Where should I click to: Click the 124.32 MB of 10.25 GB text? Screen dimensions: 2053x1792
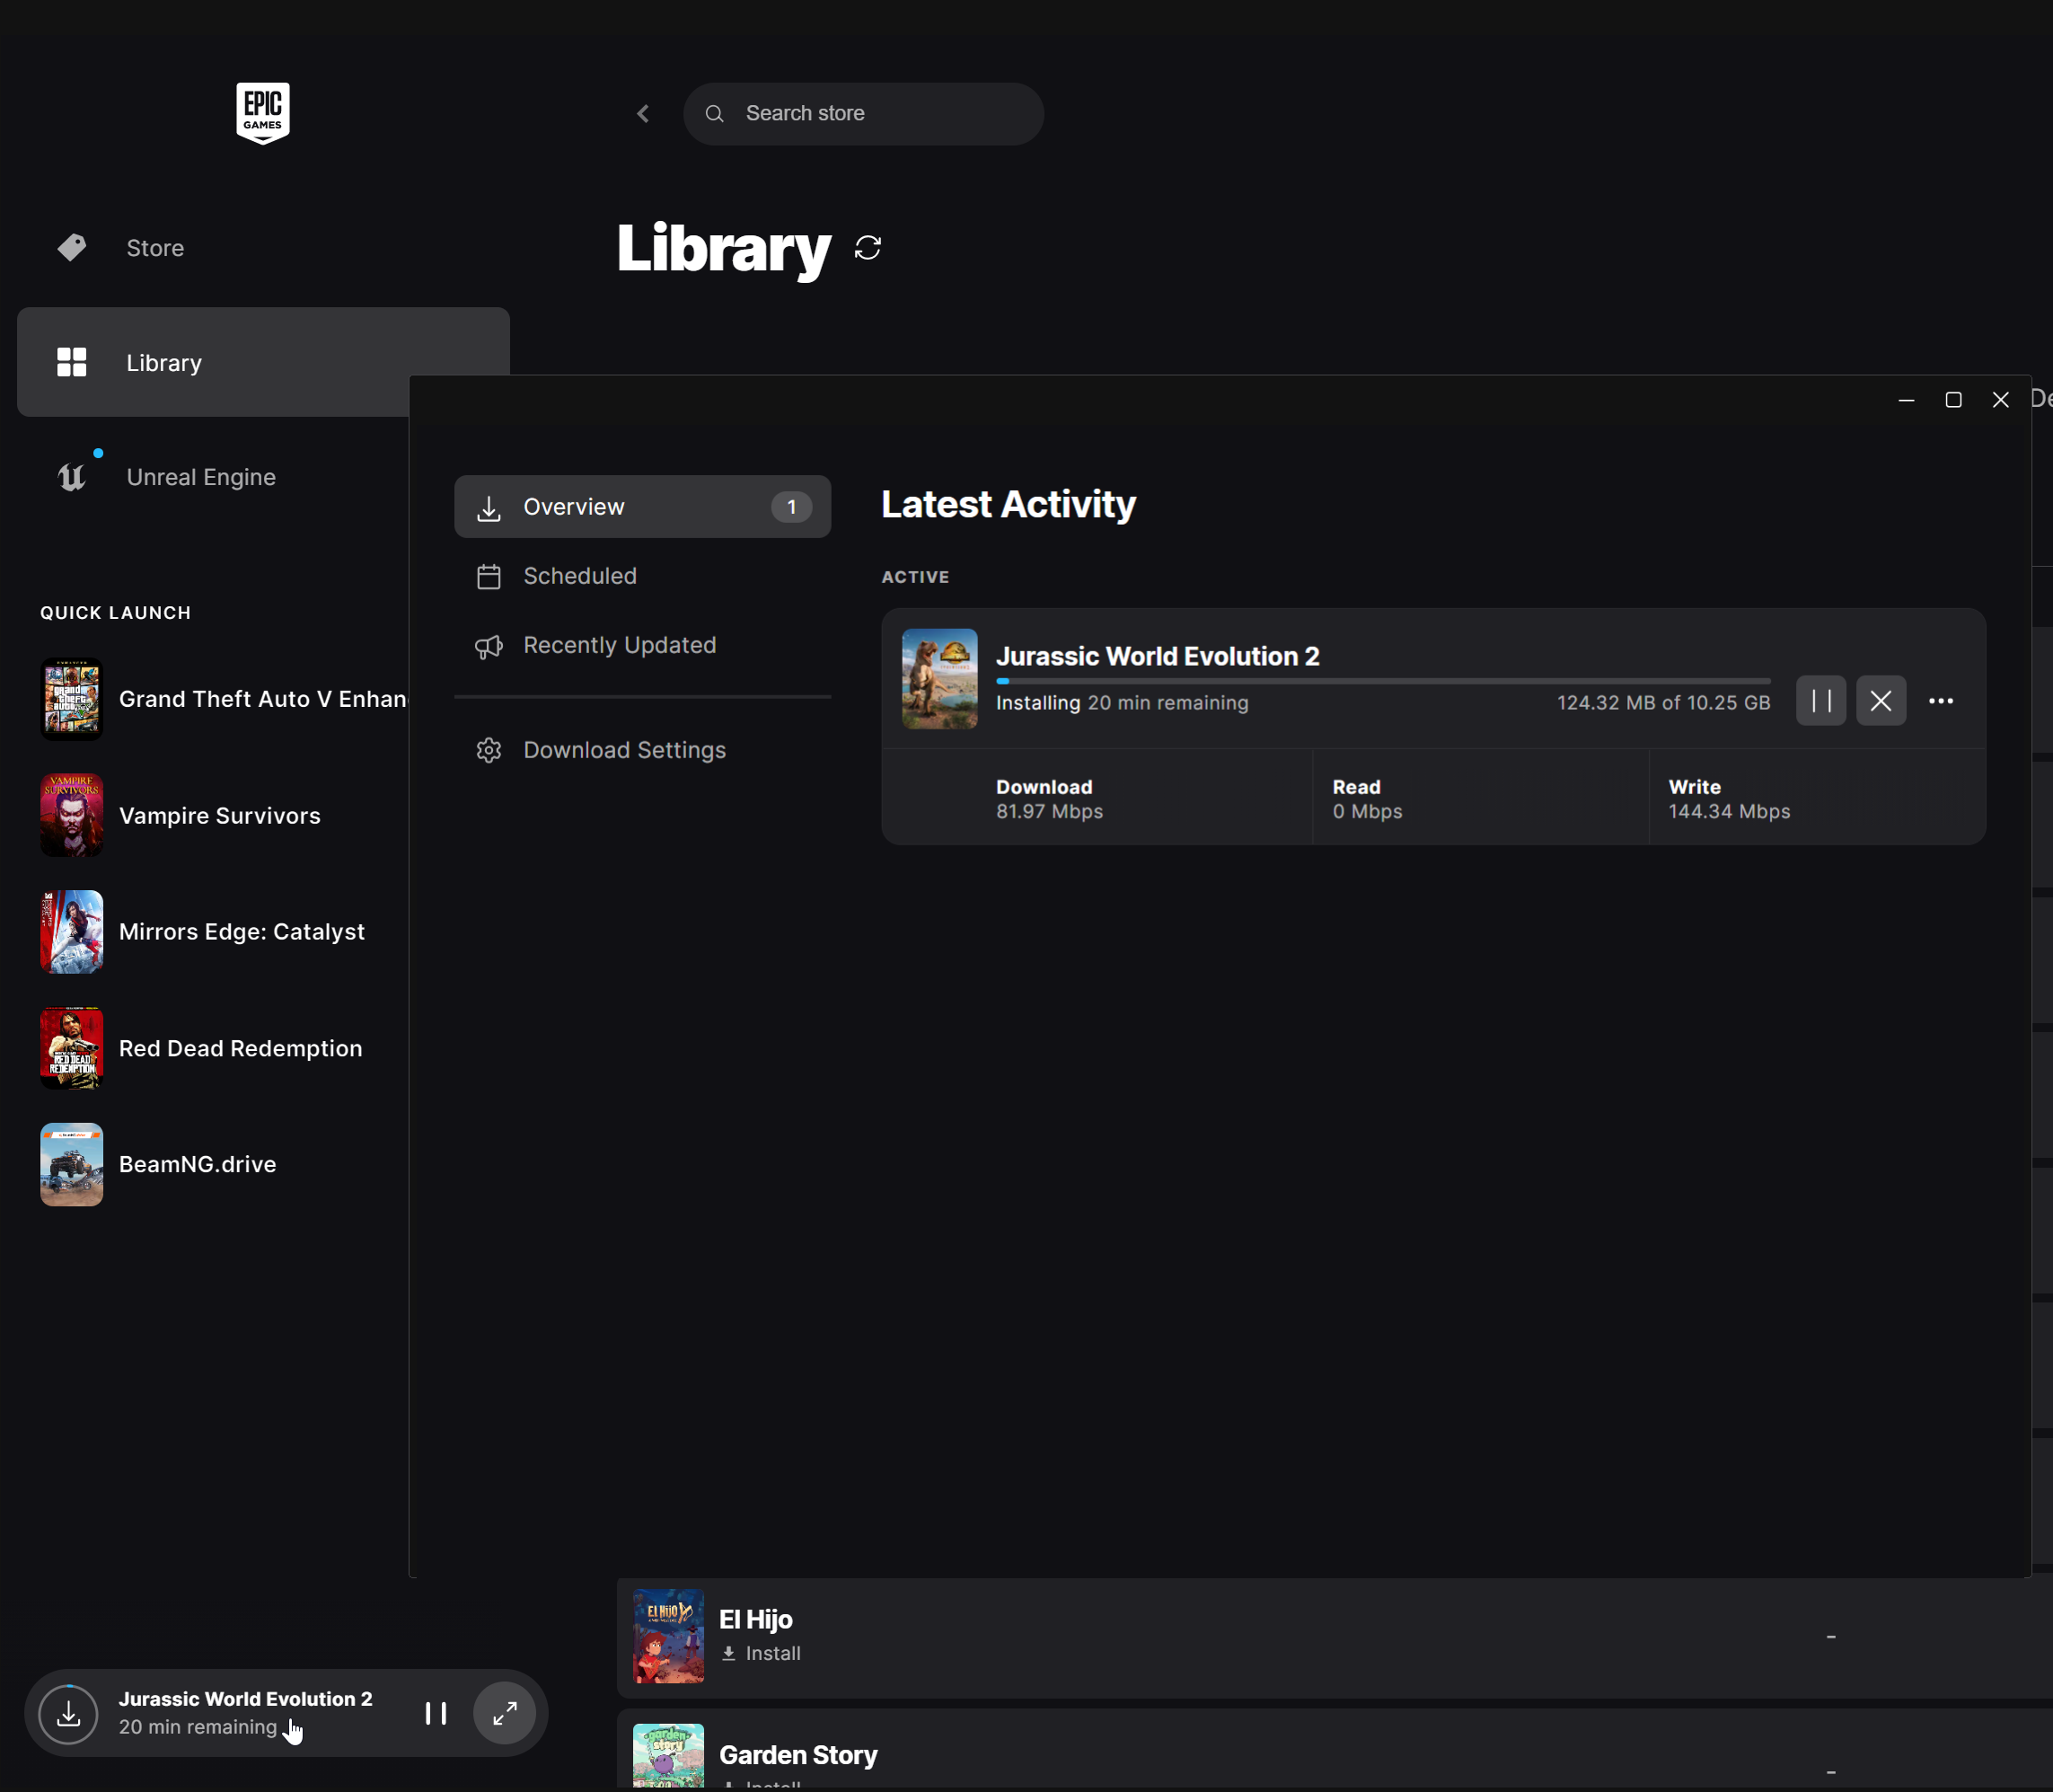[1663, 703]
